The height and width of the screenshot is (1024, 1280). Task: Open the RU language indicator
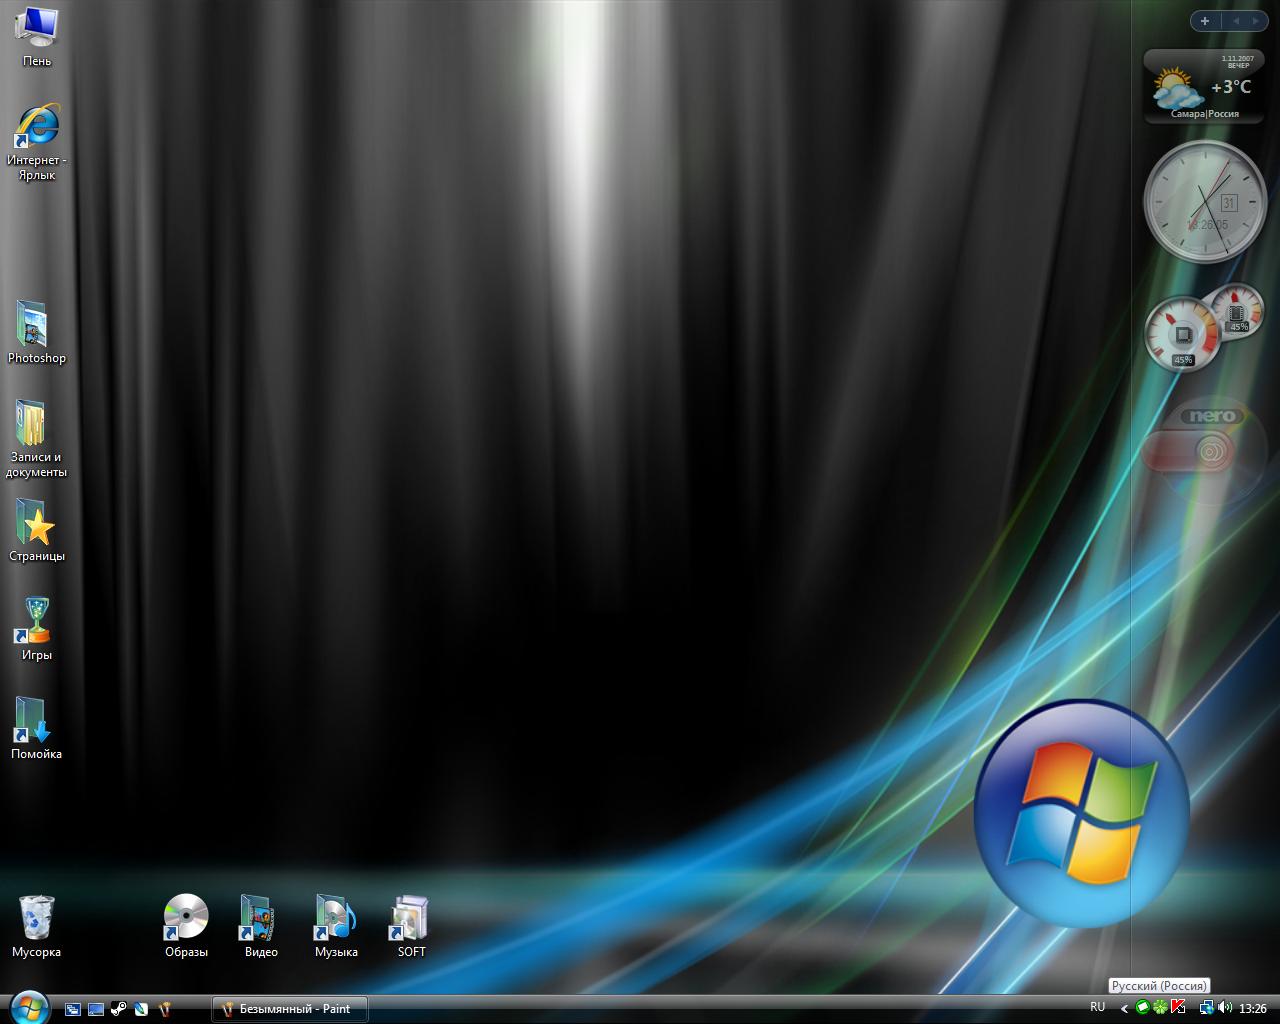[1098, 1008]
